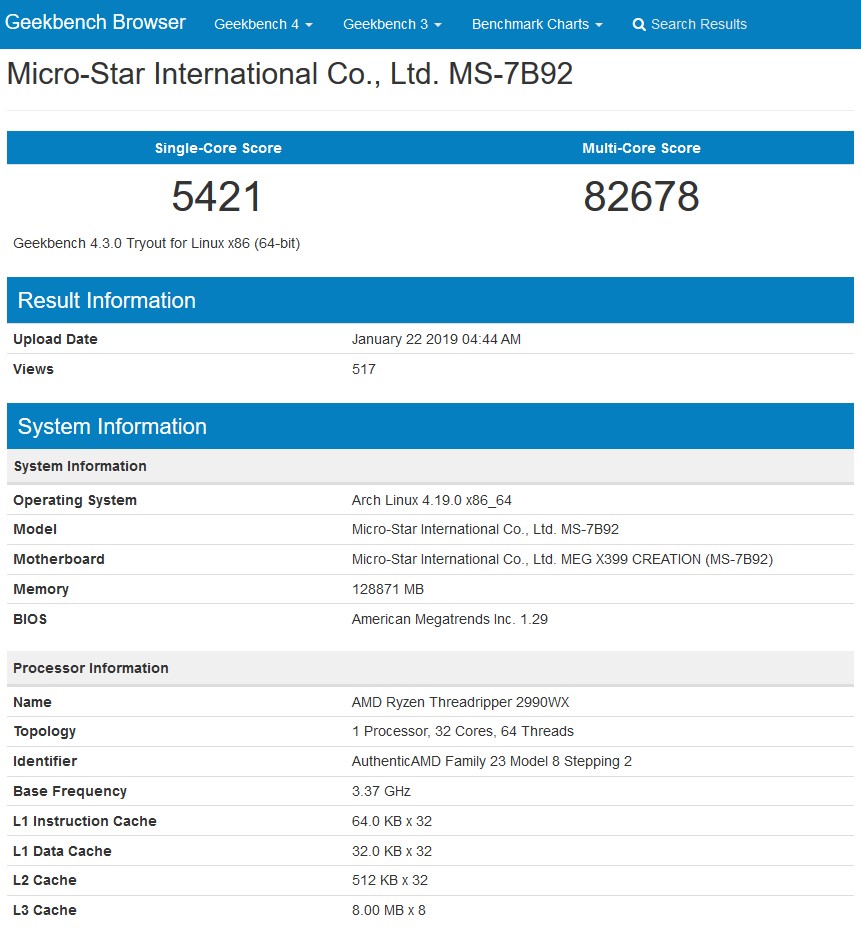Click the Geekbench 4.3.0 Tryout version text
Image resolution: width=861 pixels, height=930 pixels.
157,243
